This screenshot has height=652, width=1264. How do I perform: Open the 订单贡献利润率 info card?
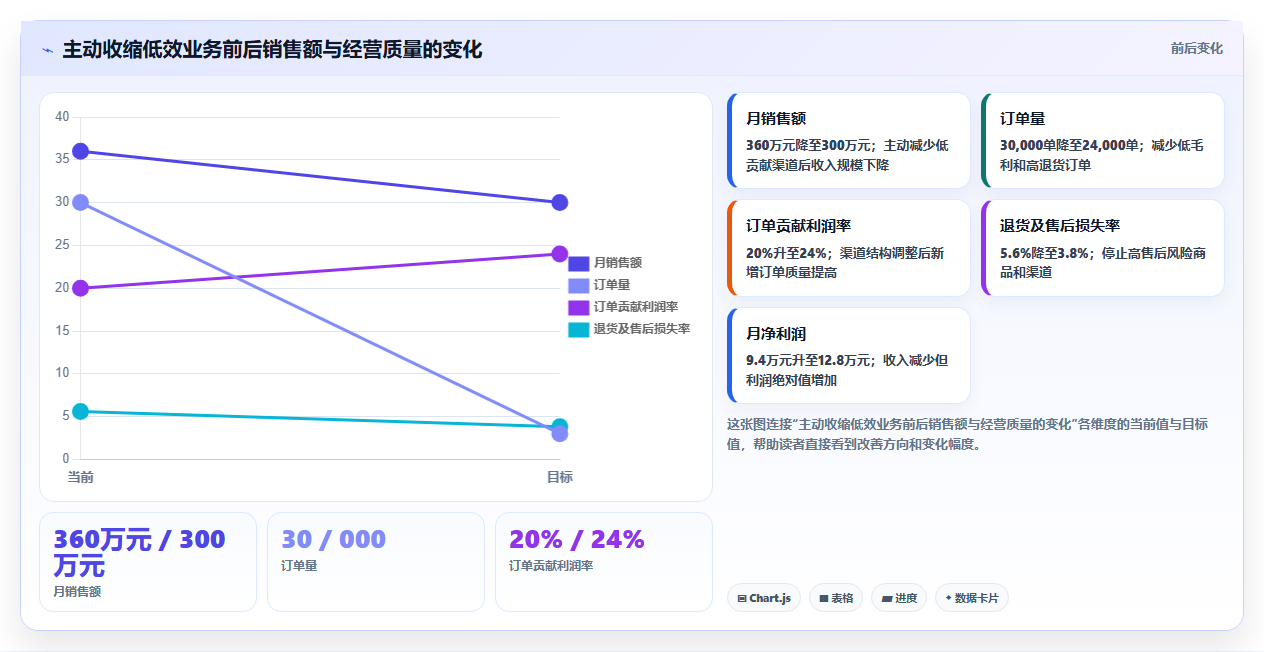[849, 248]
